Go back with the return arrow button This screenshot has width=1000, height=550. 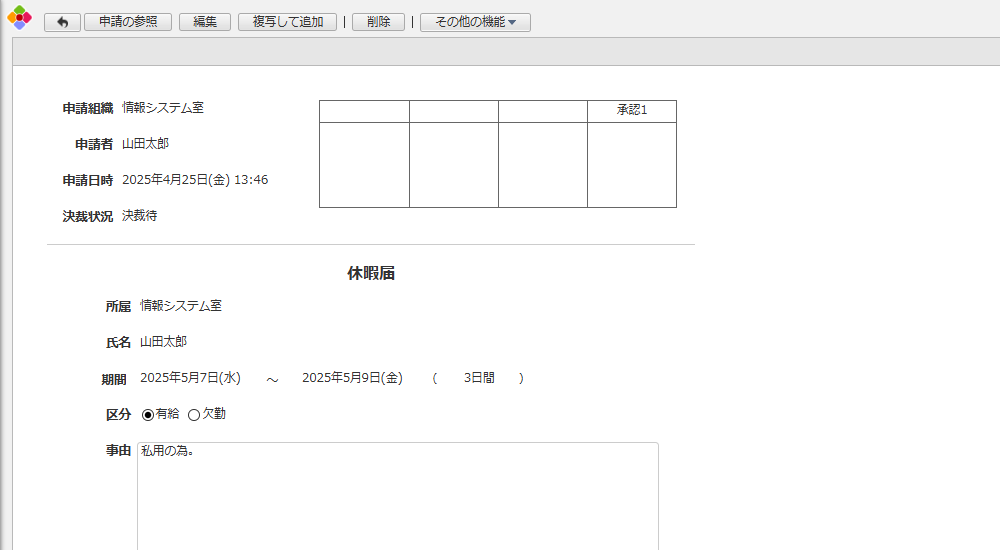tap(62, 22)
